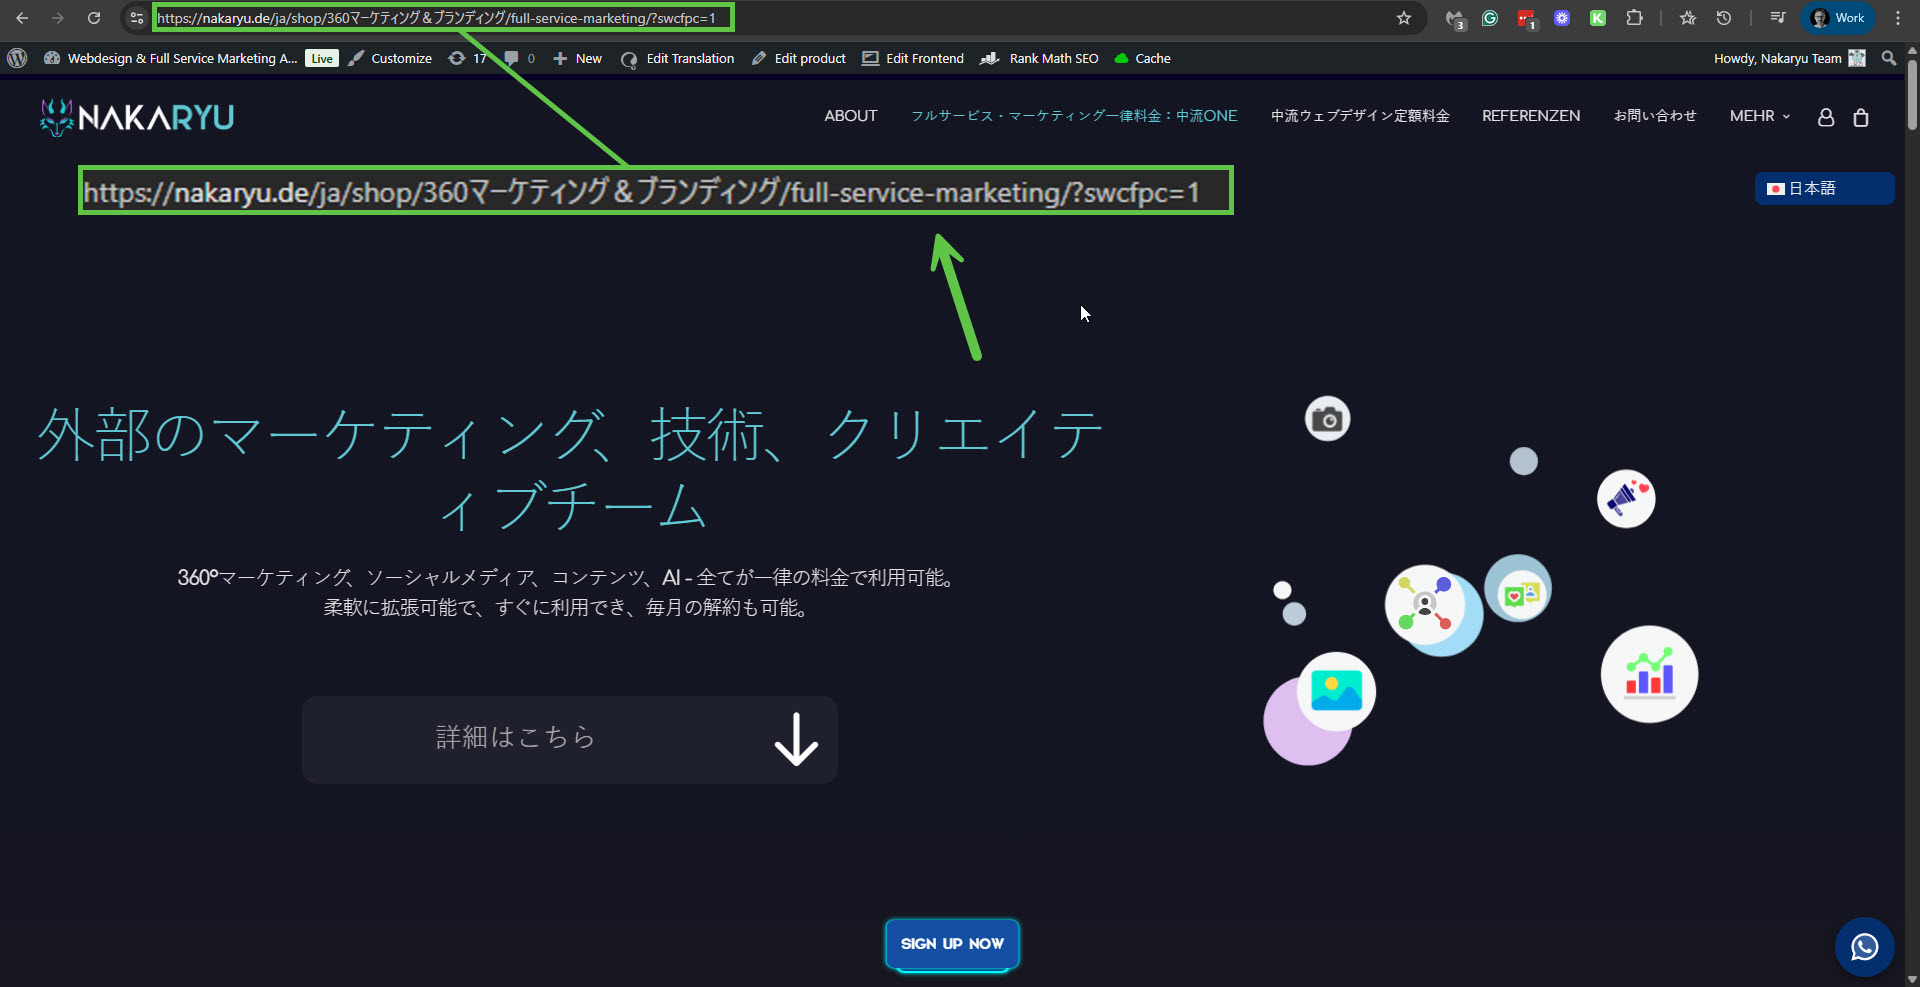
Task: Click the page's vertical scrollbar thumb
Action: 1912,94
